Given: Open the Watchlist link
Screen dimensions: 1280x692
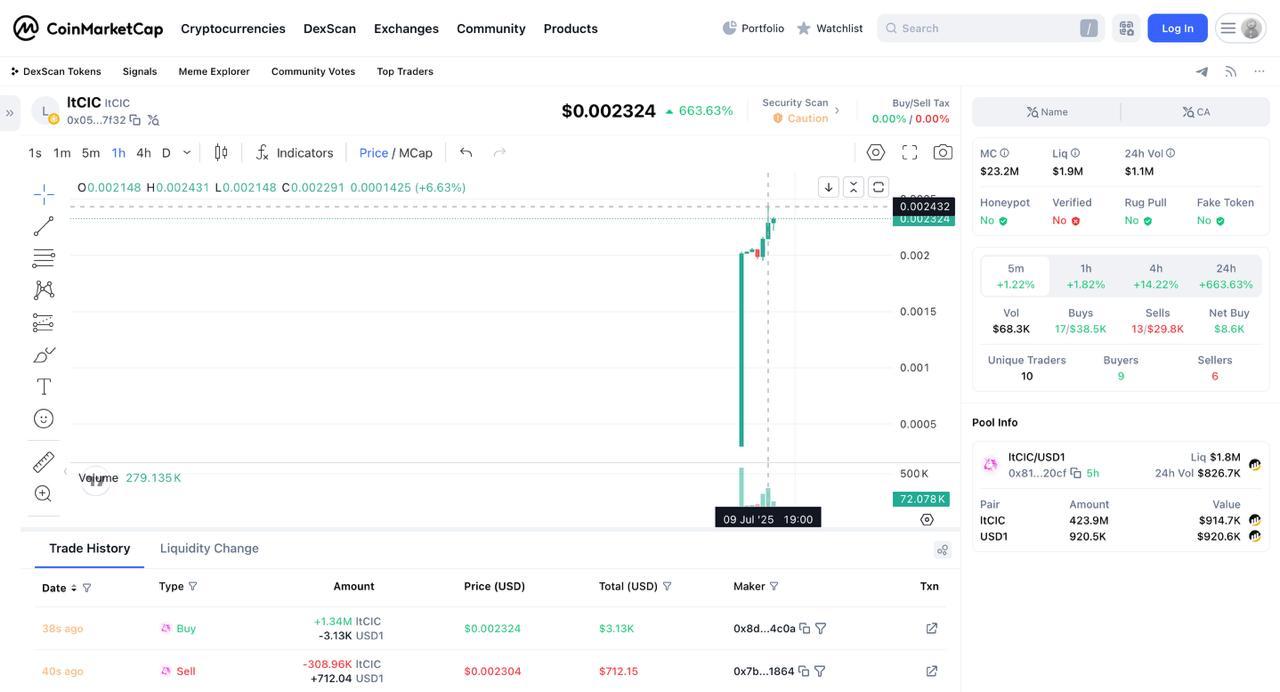Looking at the screenshot, I should tap(829, 28).
